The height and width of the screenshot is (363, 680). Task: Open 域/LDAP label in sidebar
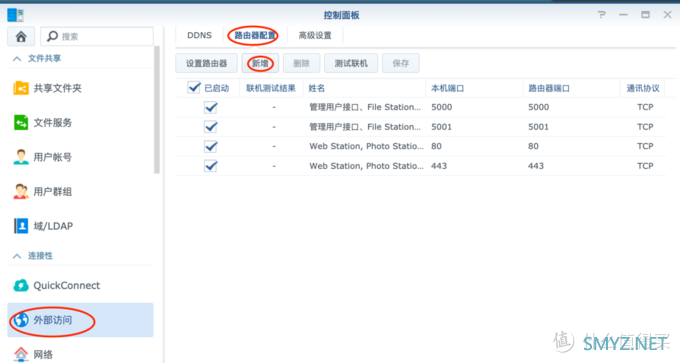[53, 226]
